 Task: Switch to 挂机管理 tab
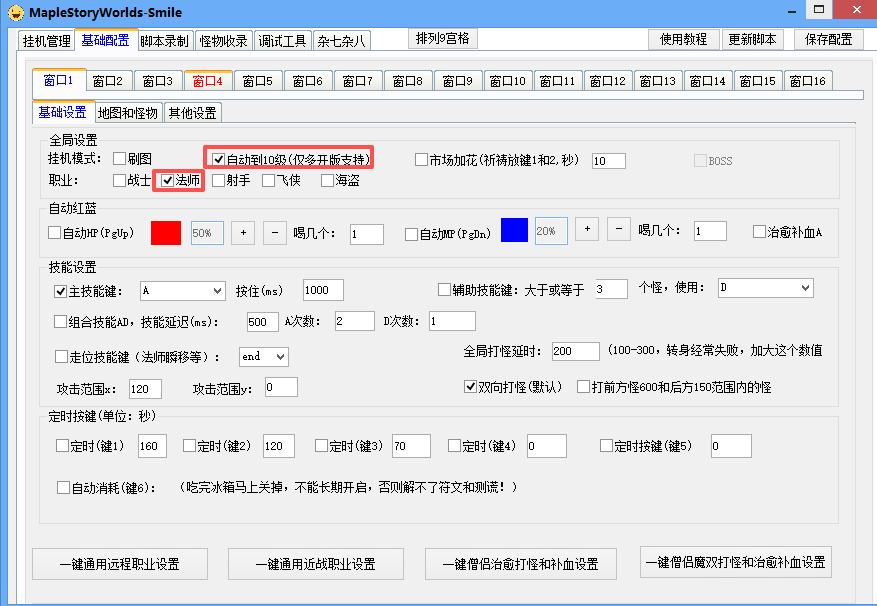click(x=46, y=41)
